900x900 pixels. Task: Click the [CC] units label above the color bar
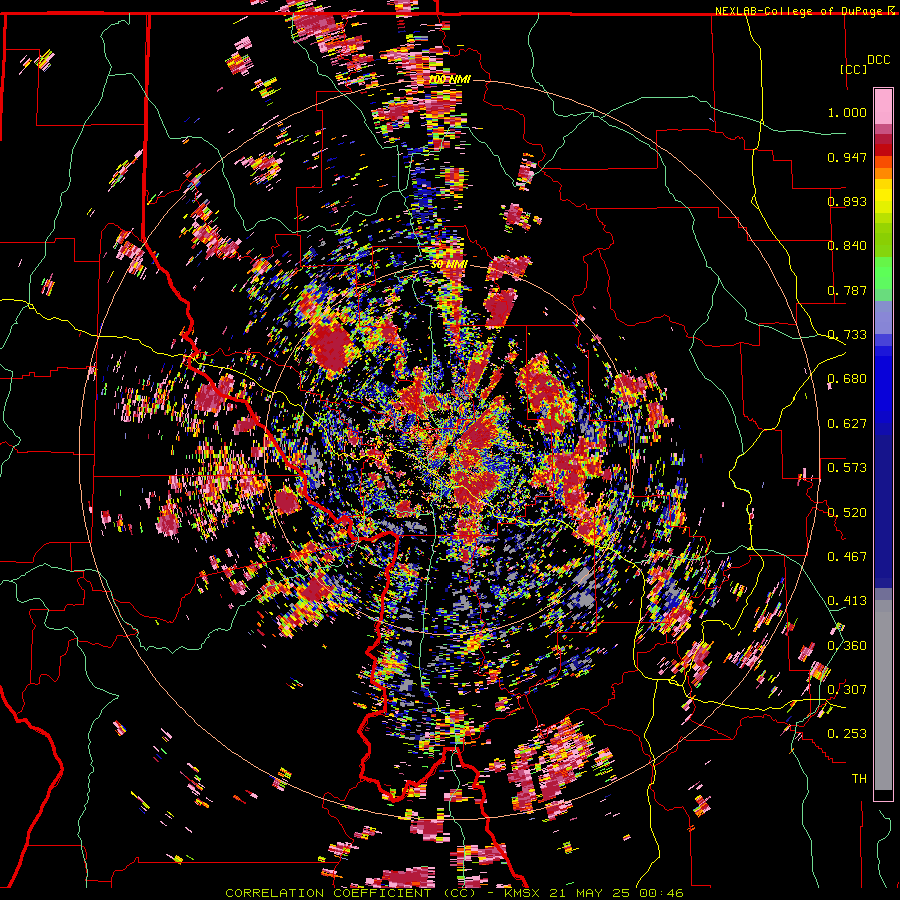pyautogui.click(x=853, y=69)
